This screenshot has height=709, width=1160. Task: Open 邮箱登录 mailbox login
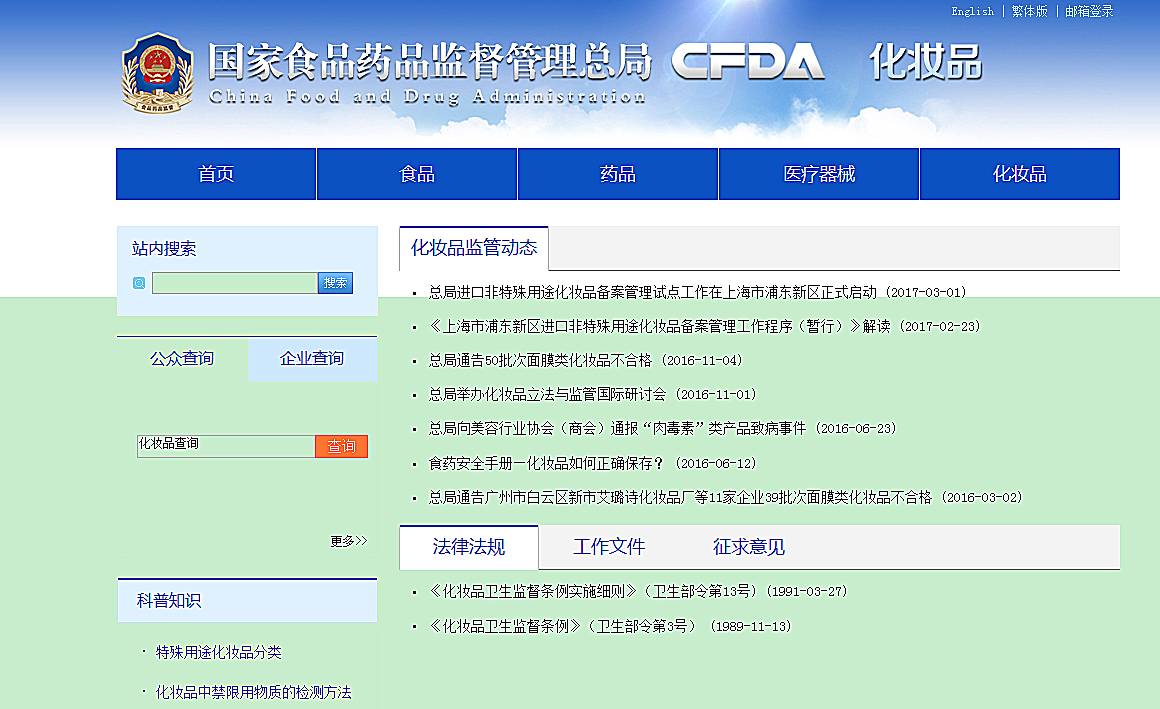pyautogui.click(x=1089, y=11)
